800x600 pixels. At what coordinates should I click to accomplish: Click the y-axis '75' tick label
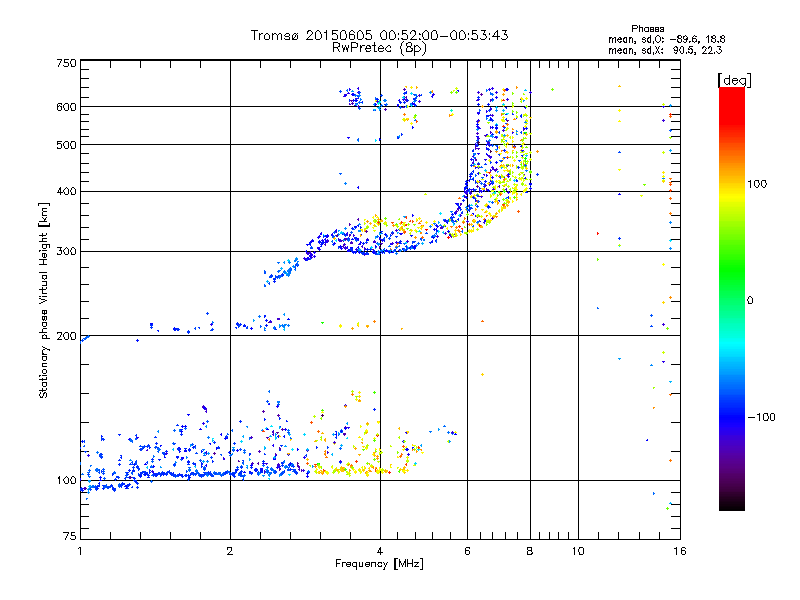point(70,536)
